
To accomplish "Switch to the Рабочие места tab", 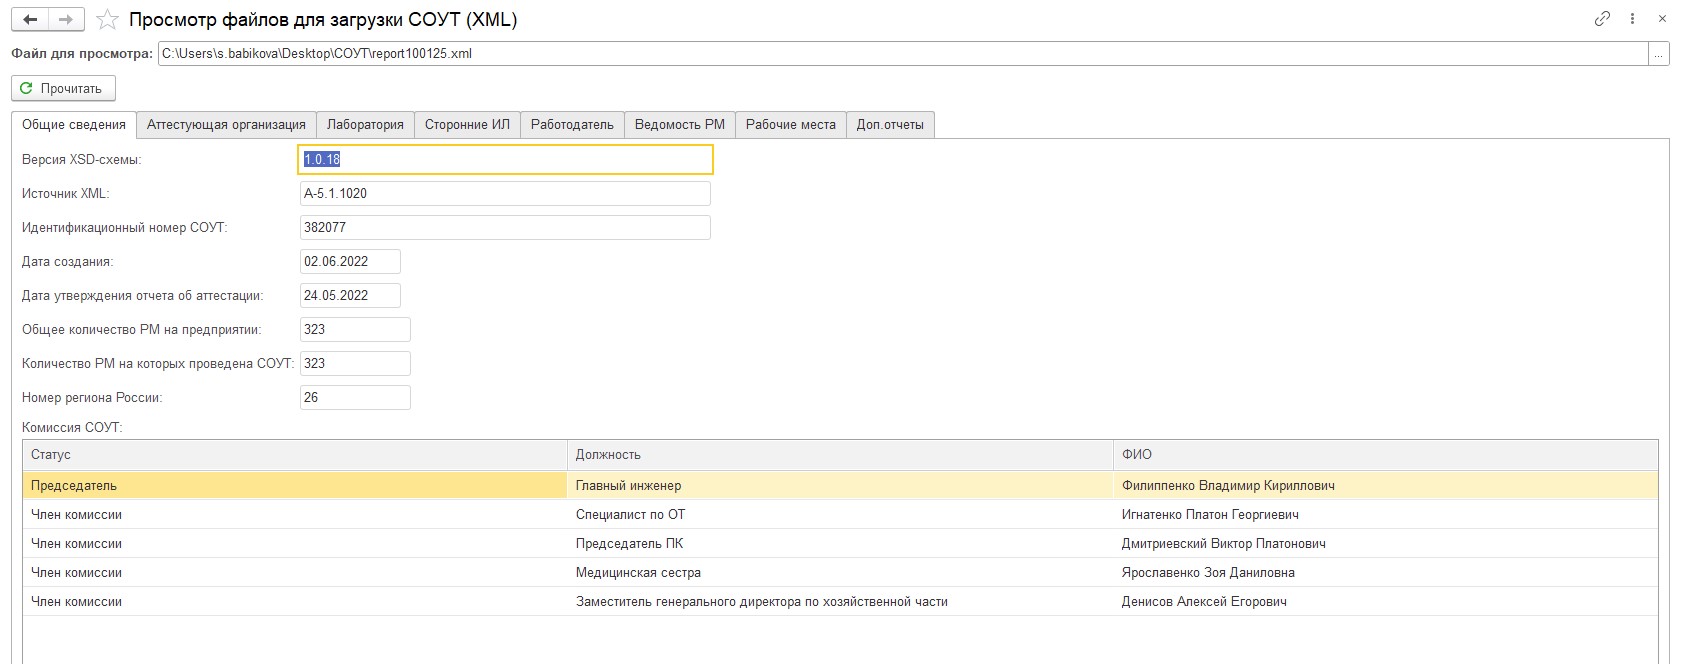I will 790,125.
